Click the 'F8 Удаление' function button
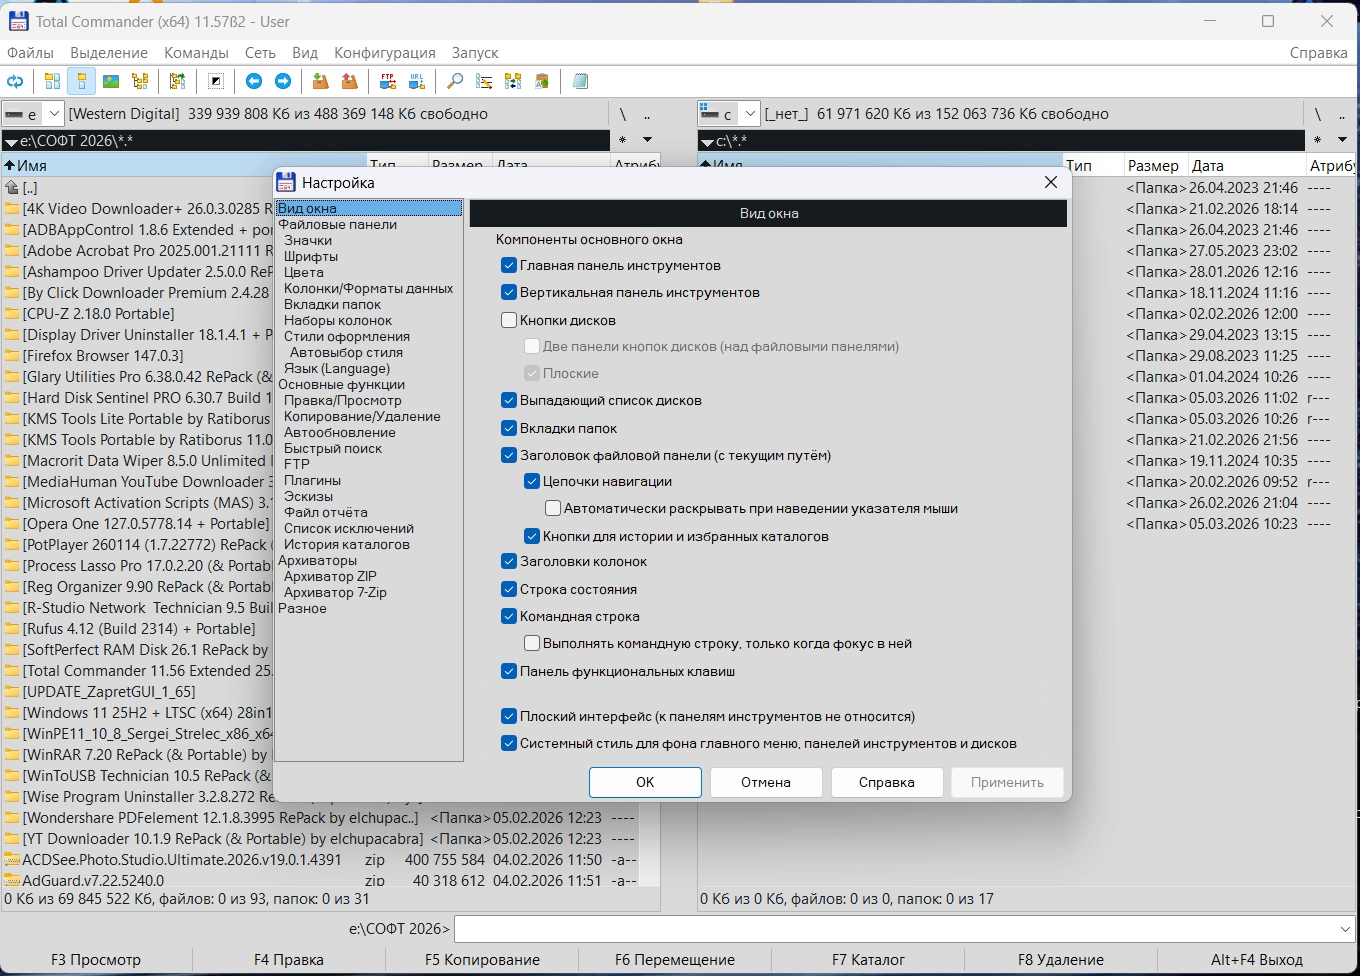 pos(1061,960)
